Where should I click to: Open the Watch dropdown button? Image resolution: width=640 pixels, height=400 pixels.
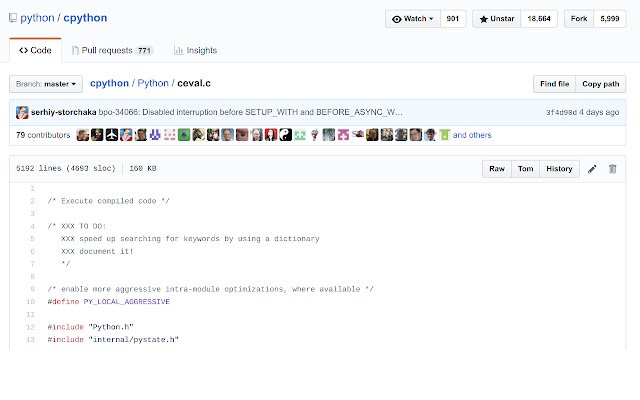click(x=413, y=19)
